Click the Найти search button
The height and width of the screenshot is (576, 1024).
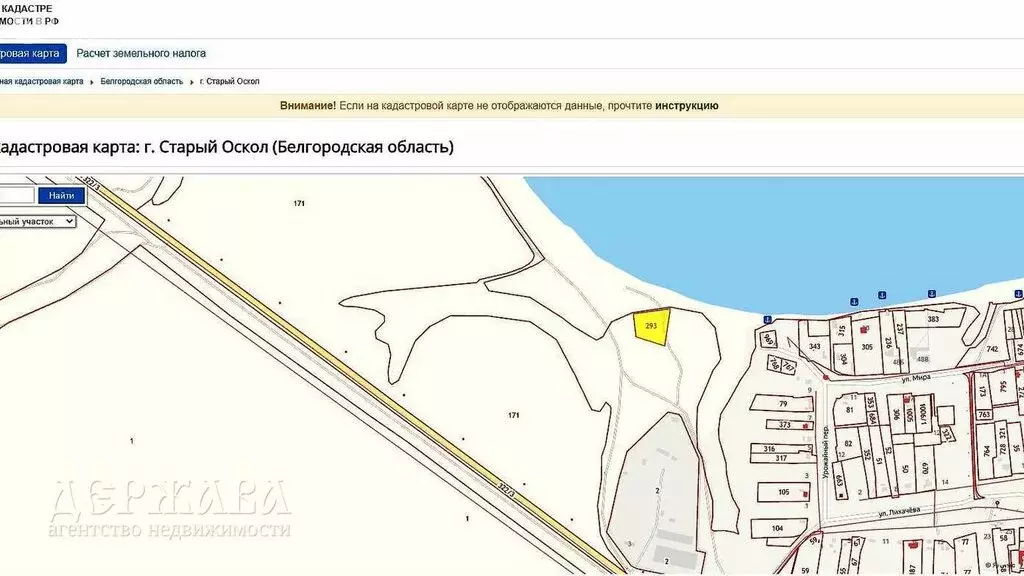click(61, 195)
